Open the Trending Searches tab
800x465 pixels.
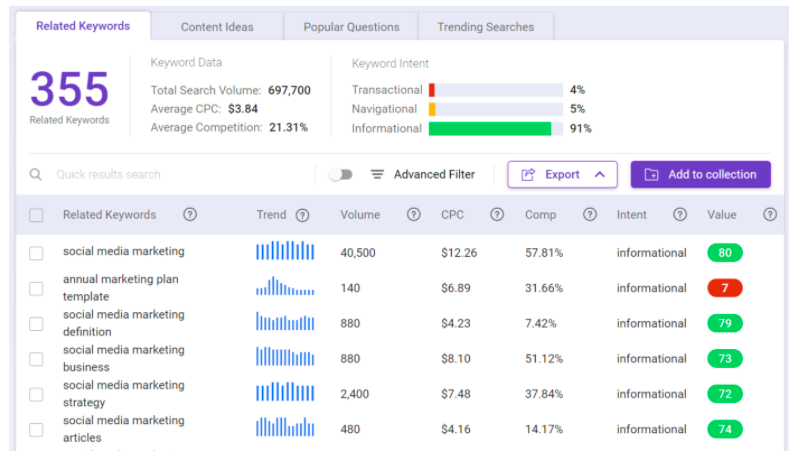click(486, 27)
